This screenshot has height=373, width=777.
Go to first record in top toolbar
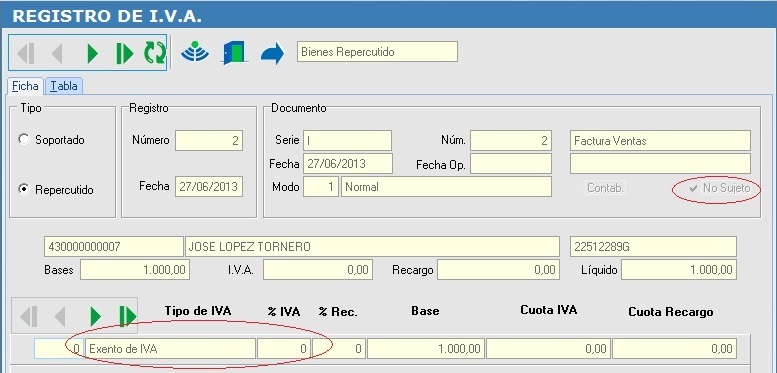(26, 53)
